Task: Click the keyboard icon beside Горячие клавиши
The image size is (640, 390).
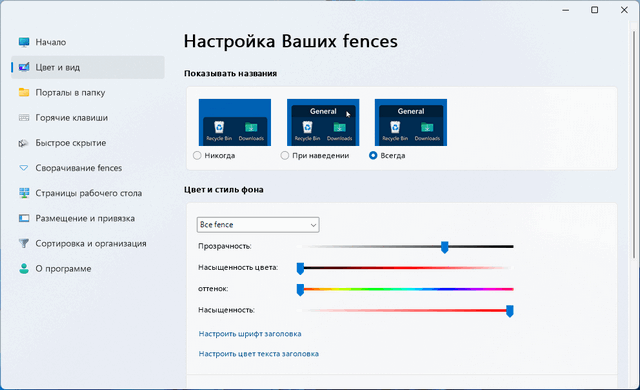Action: tap(24, 118)
